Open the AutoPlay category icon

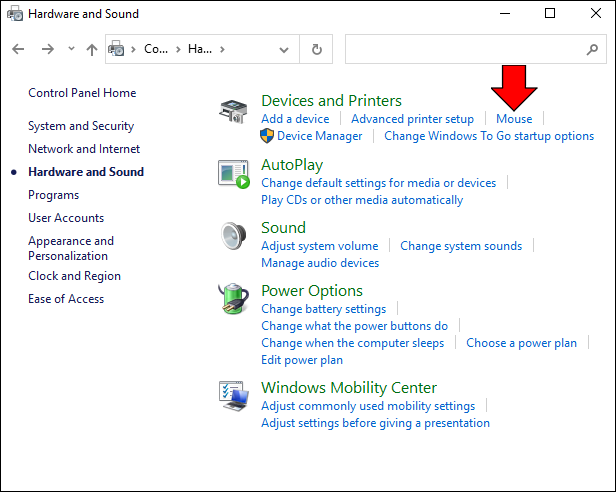(234, 172)
